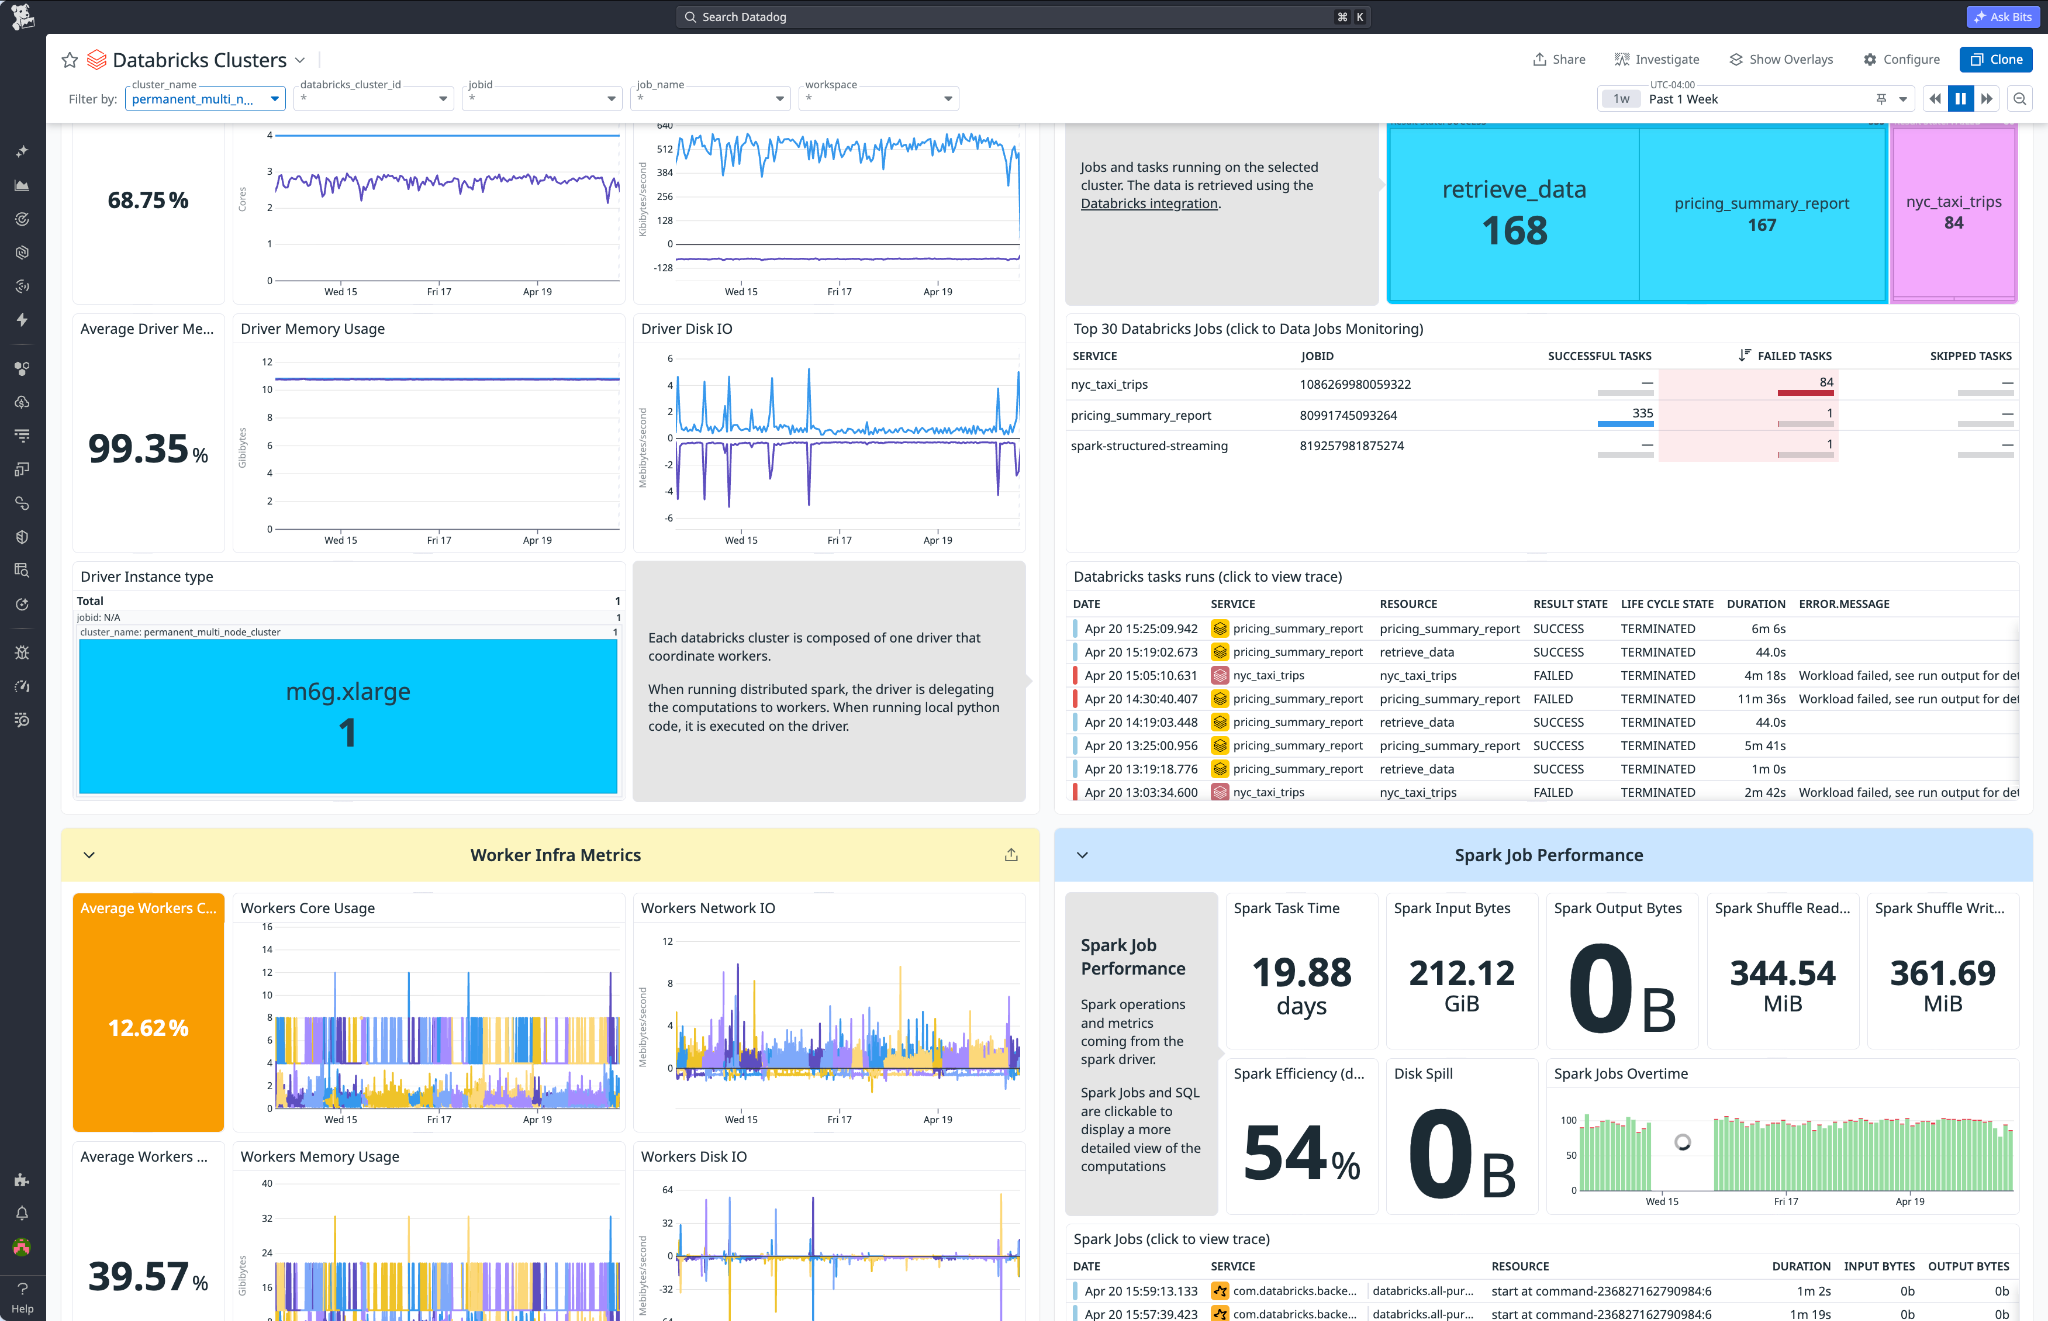The height and width of the screenshot is (1321, 2048).
Task: Click the sort icon beside FAILED TASKS
Action: [1744, 355]
